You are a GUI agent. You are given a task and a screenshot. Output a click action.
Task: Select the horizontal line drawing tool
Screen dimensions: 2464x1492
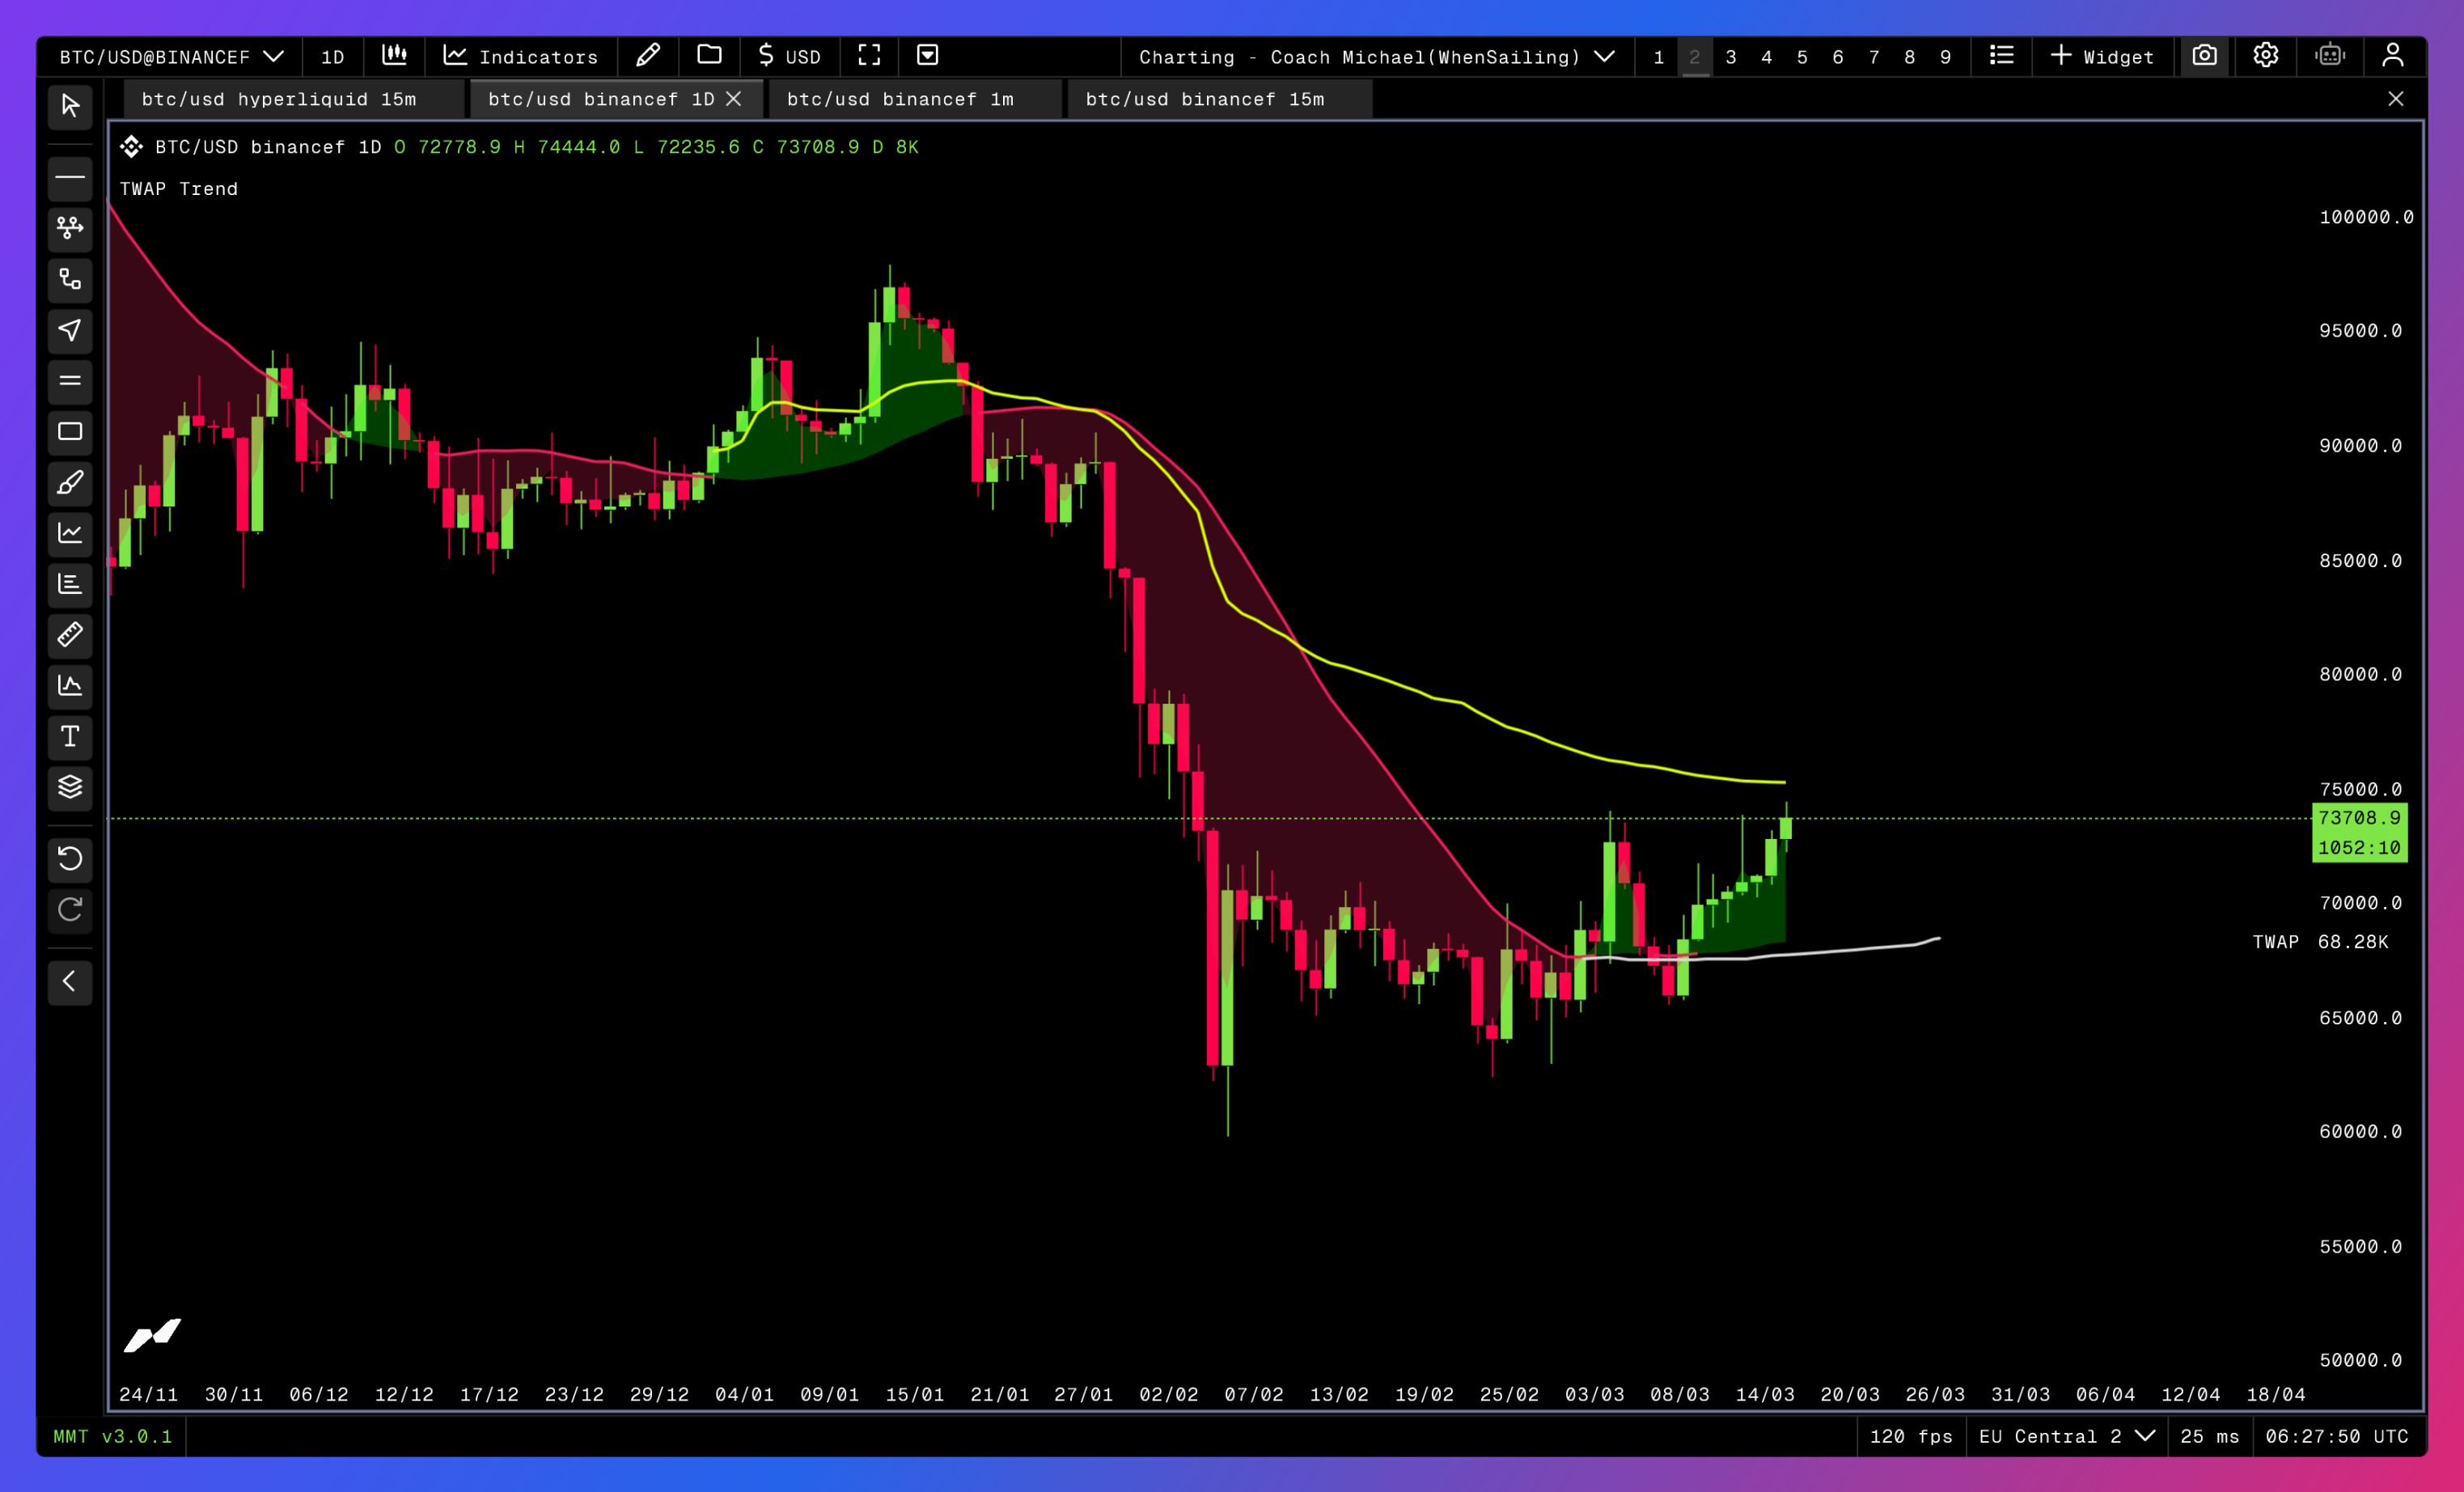70,178
